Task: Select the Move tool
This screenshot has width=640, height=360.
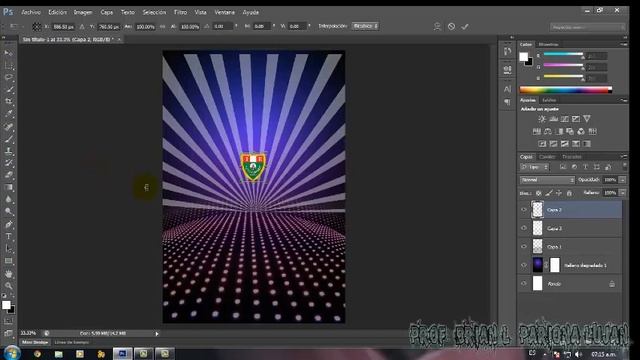Action: pyautogui.click(x=8, y=53)
